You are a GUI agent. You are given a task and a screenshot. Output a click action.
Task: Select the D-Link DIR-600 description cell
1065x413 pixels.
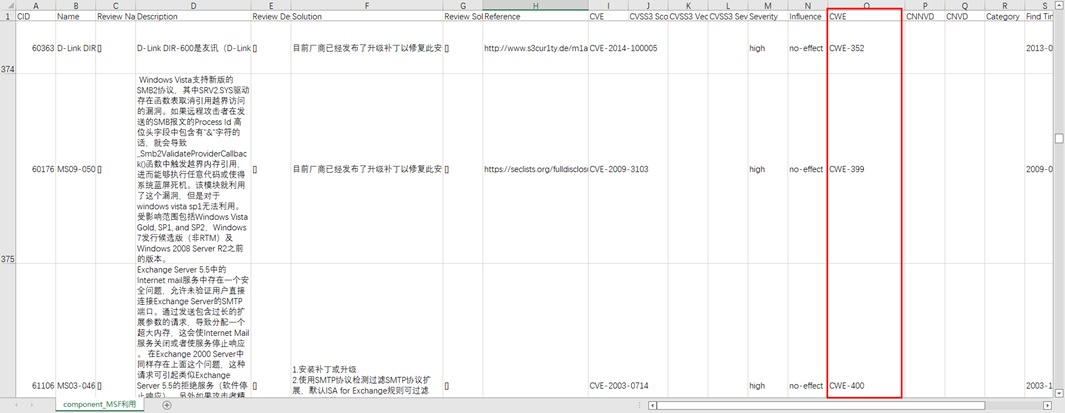pyautogui.click(x=194, y=48)
